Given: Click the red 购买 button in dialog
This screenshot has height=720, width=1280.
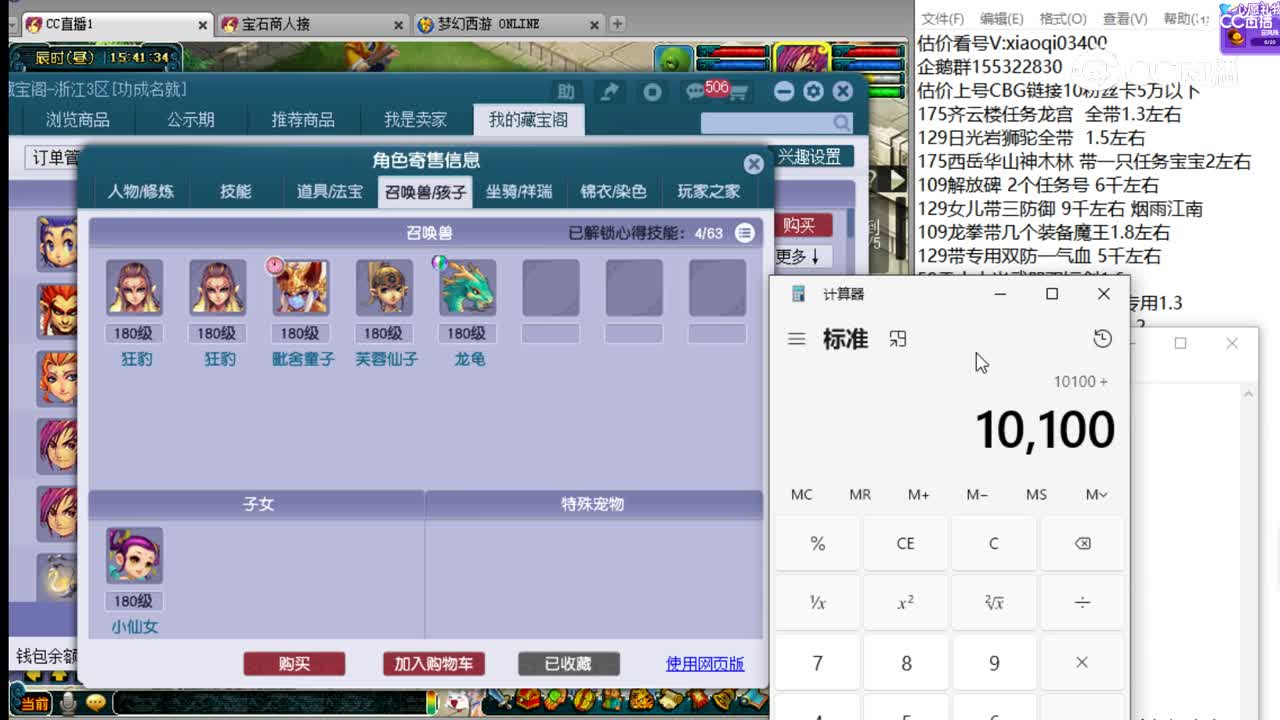Looking at the screenshot, I should coord(294,664).
